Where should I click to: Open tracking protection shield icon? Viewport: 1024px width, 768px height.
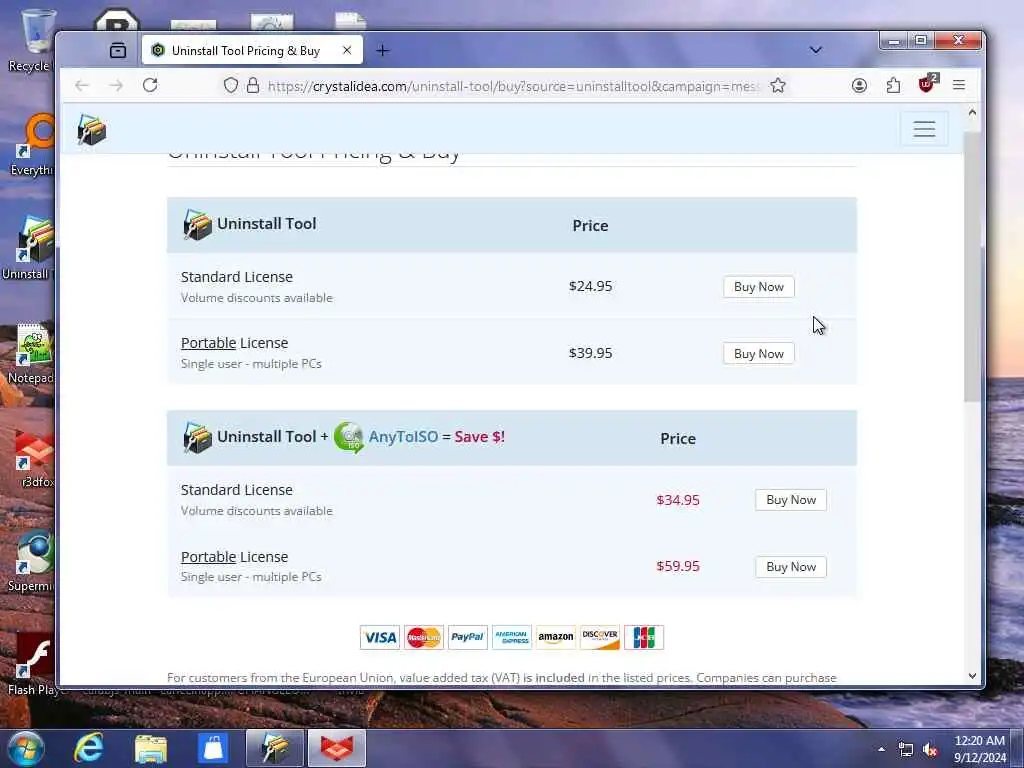[x=231, y=86]
